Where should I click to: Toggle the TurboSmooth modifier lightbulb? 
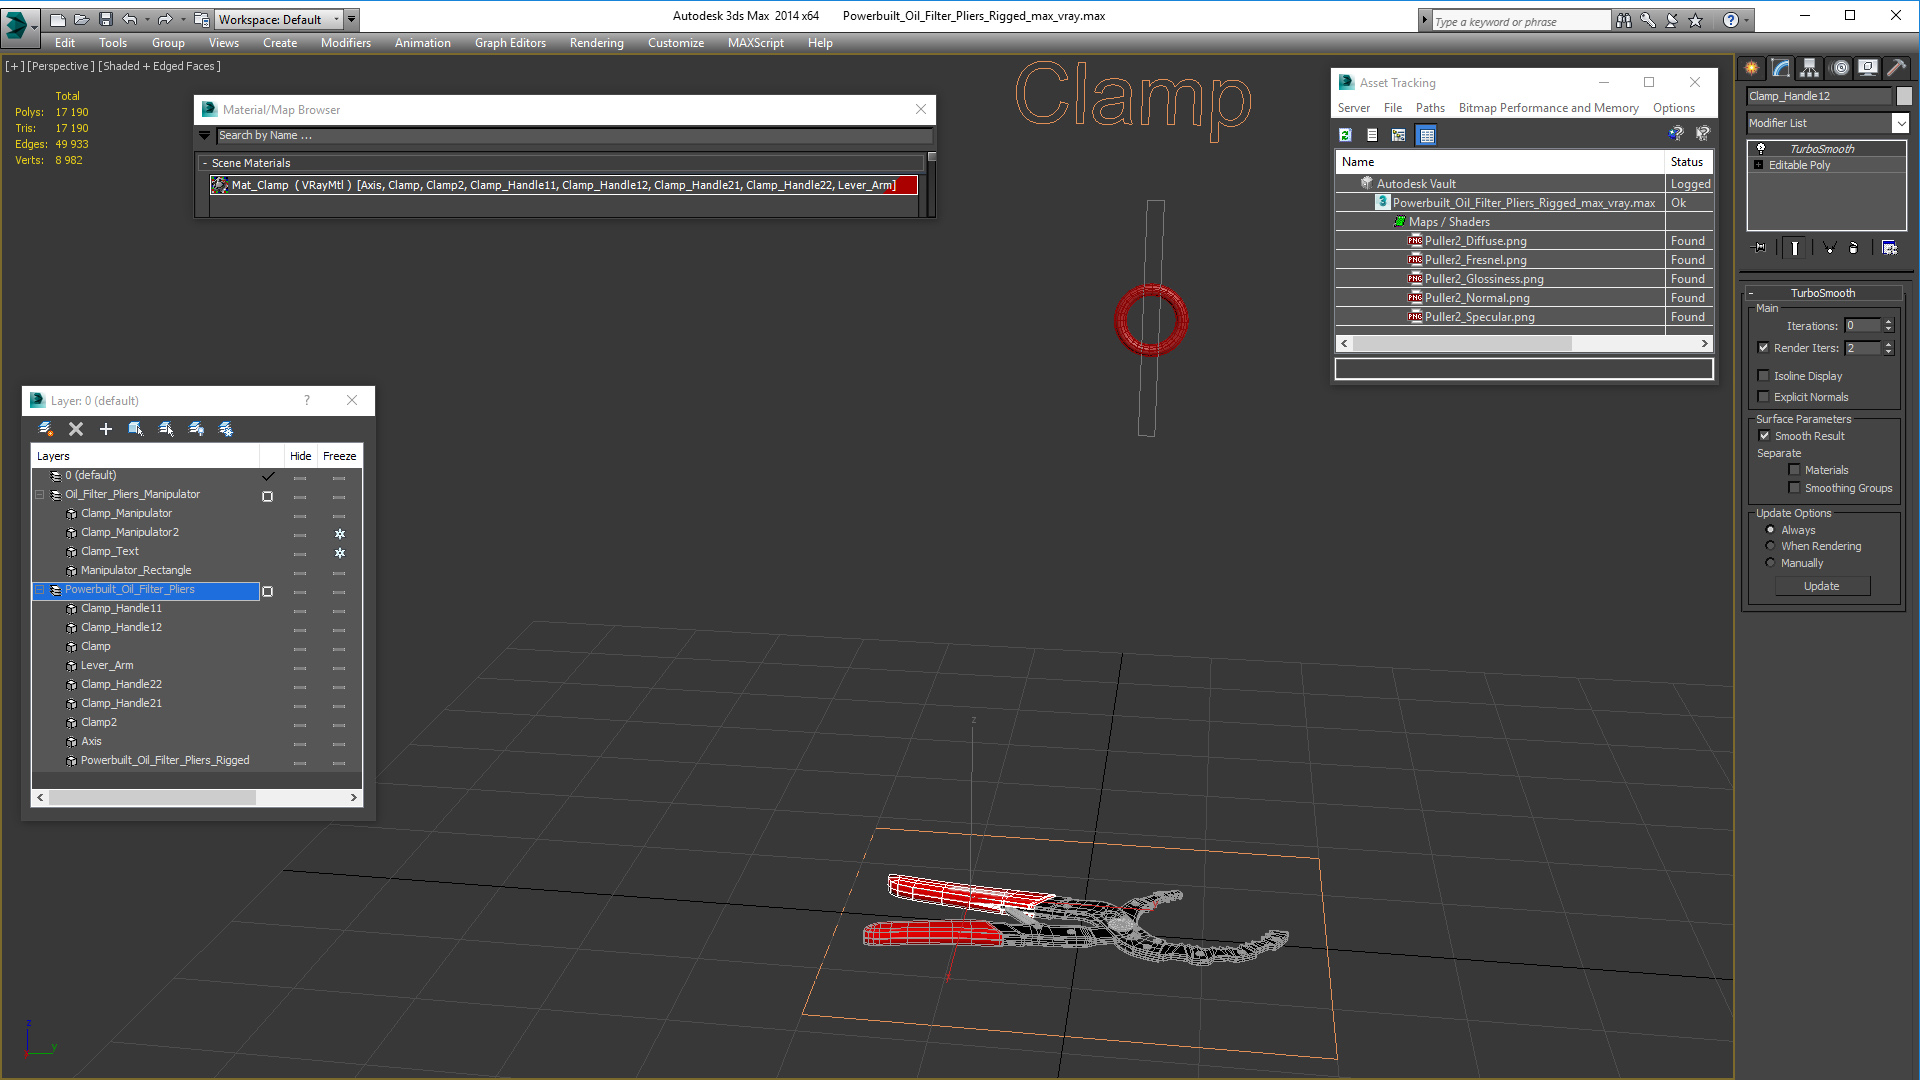click(x=1761, y=148)
